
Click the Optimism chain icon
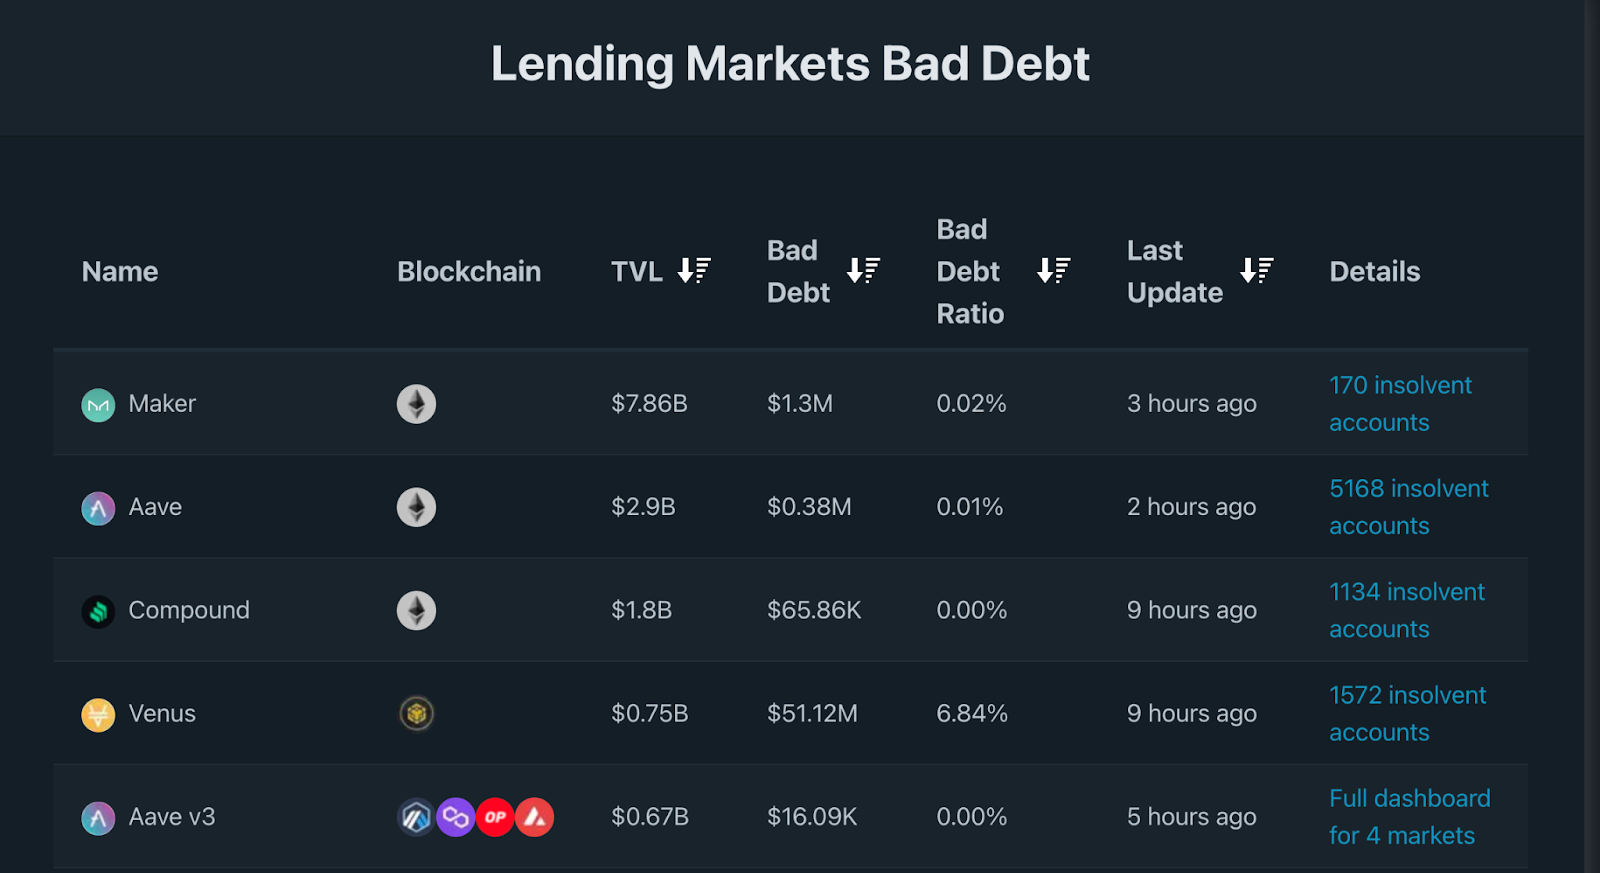coord(495,817)
